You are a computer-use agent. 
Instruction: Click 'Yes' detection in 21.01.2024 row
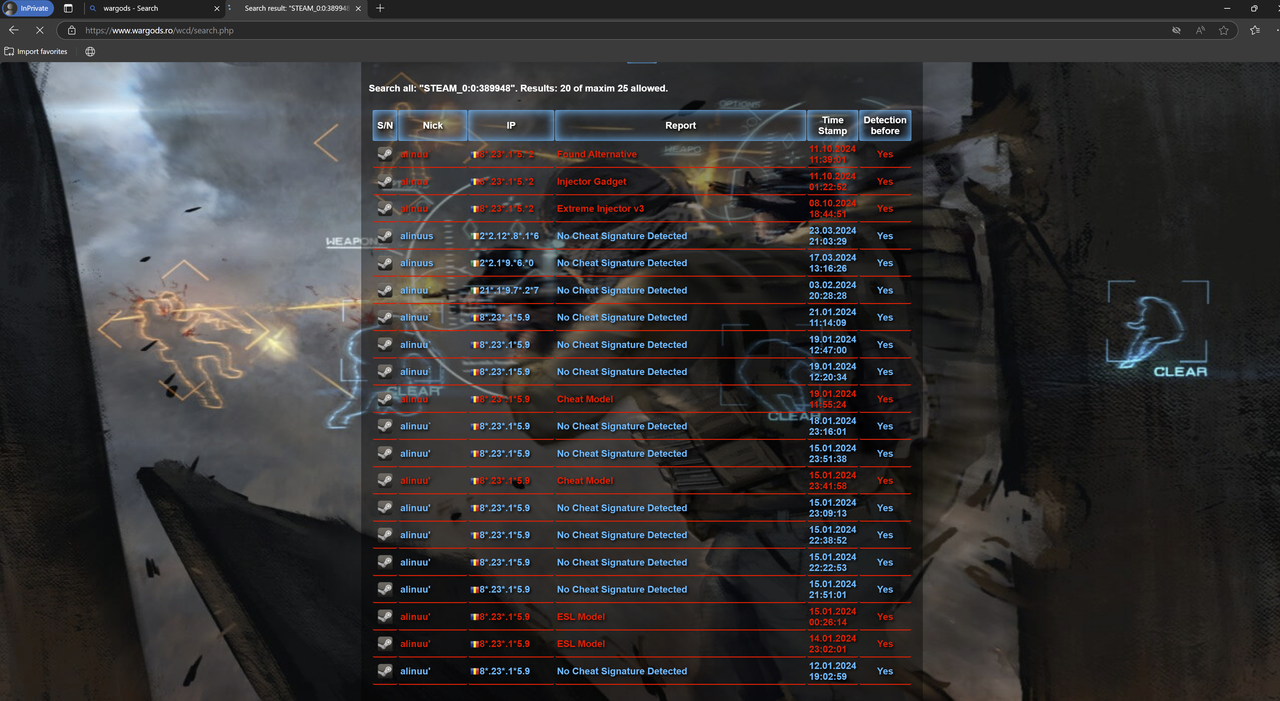click(885, 317)
